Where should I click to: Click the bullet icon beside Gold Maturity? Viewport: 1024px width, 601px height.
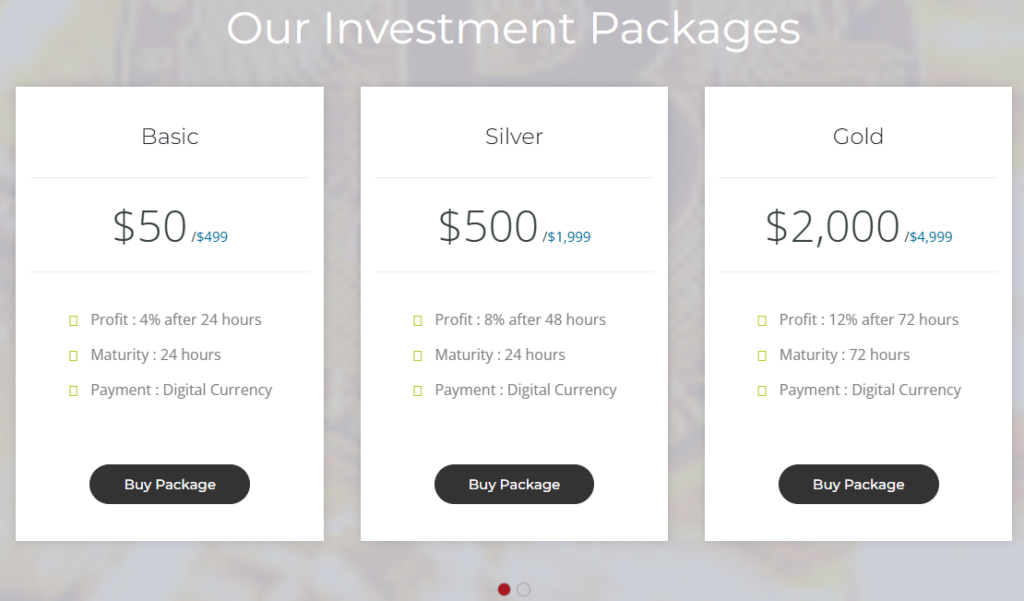pyautogui.click(x=761, y=355)
